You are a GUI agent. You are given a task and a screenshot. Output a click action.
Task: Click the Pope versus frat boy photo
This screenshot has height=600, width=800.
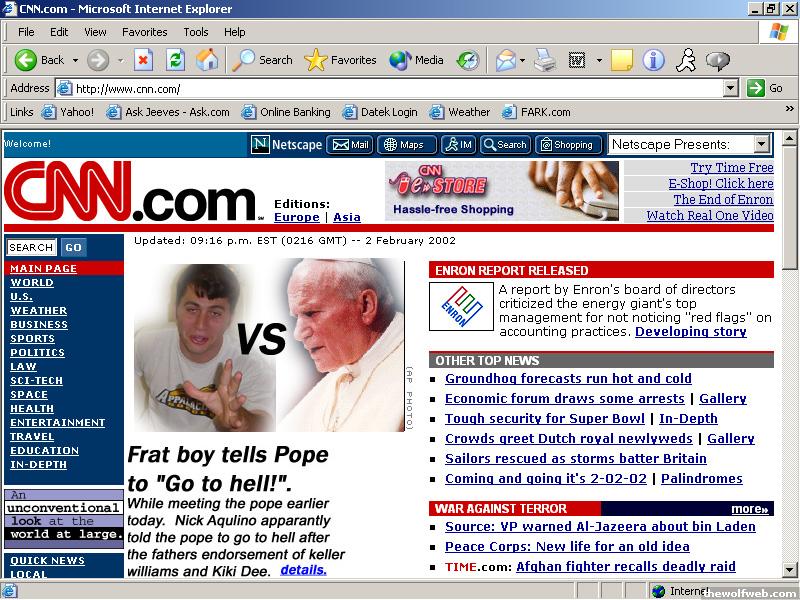[269, 345]
